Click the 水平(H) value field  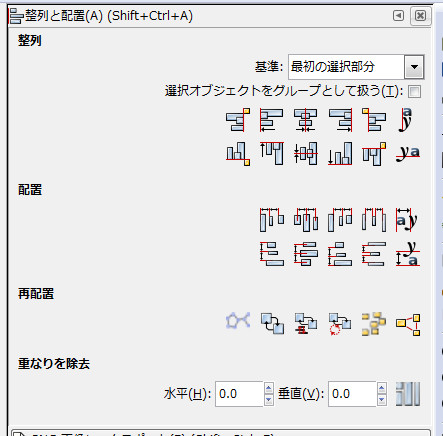point(239,394)
